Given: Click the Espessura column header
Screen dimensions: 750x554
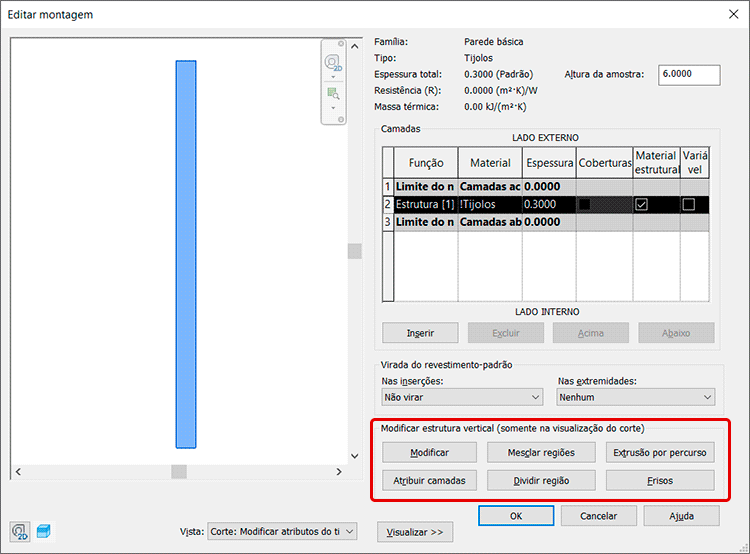Looking at the screenshot, I should [549, 163].
